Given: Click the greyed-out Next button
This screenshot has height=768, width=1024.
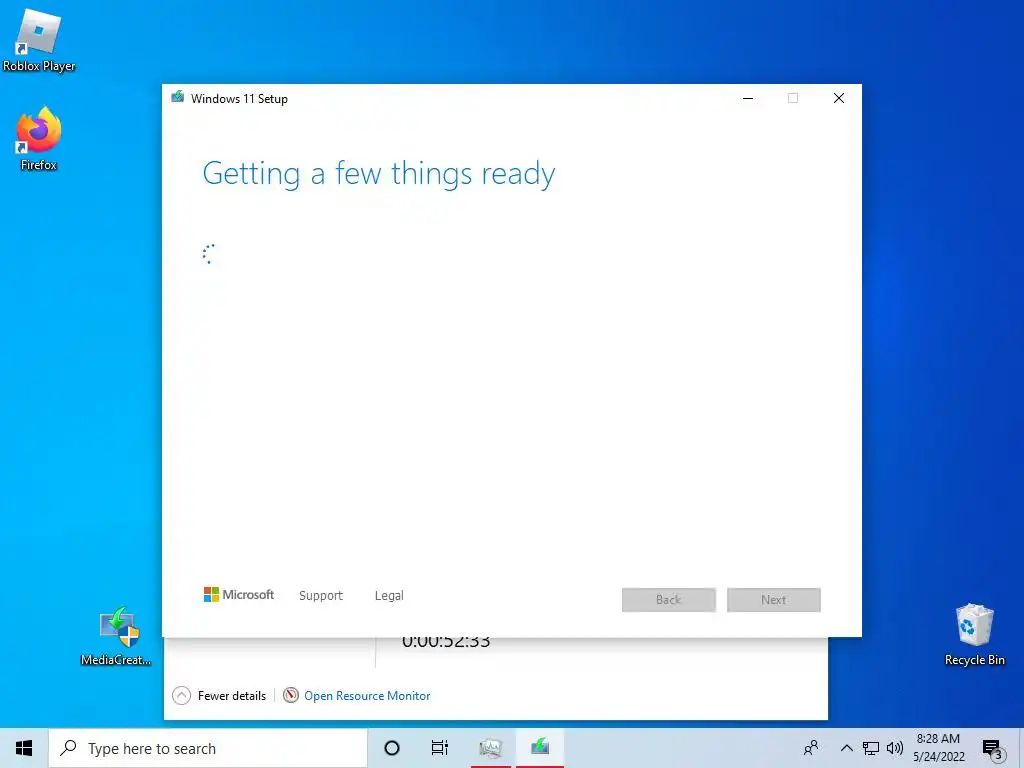Looking at the screenshot, I should [774, 600].
